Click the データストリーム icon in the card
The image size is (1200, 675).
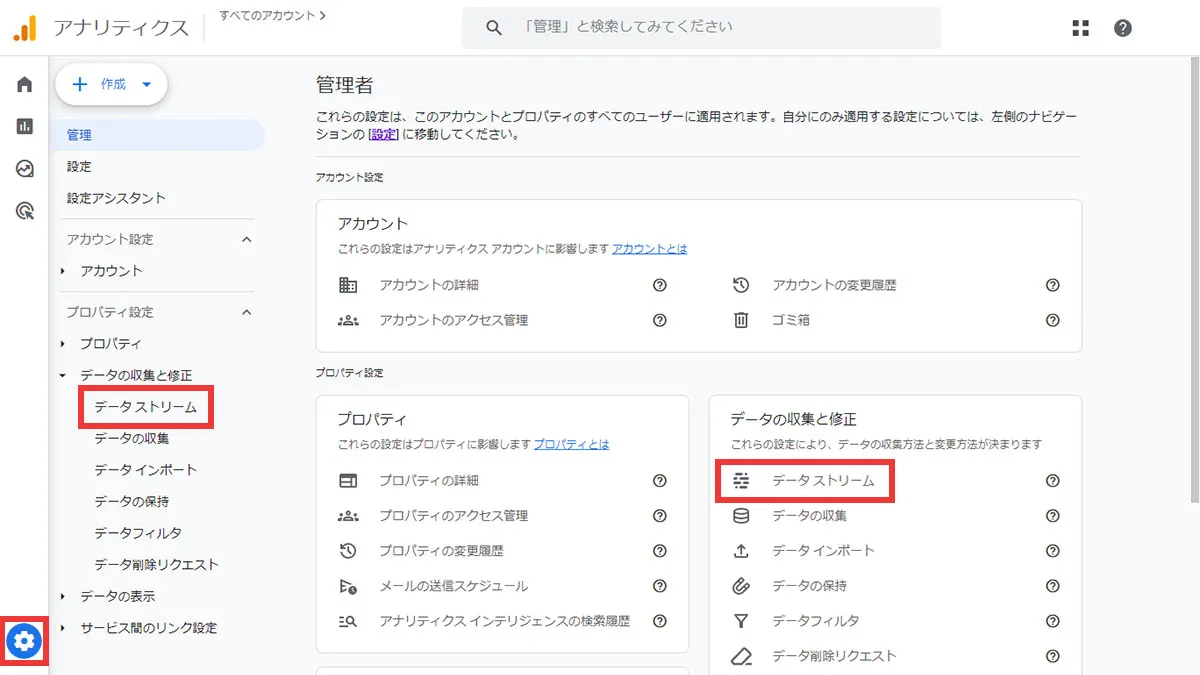click(x=740, y=480)
